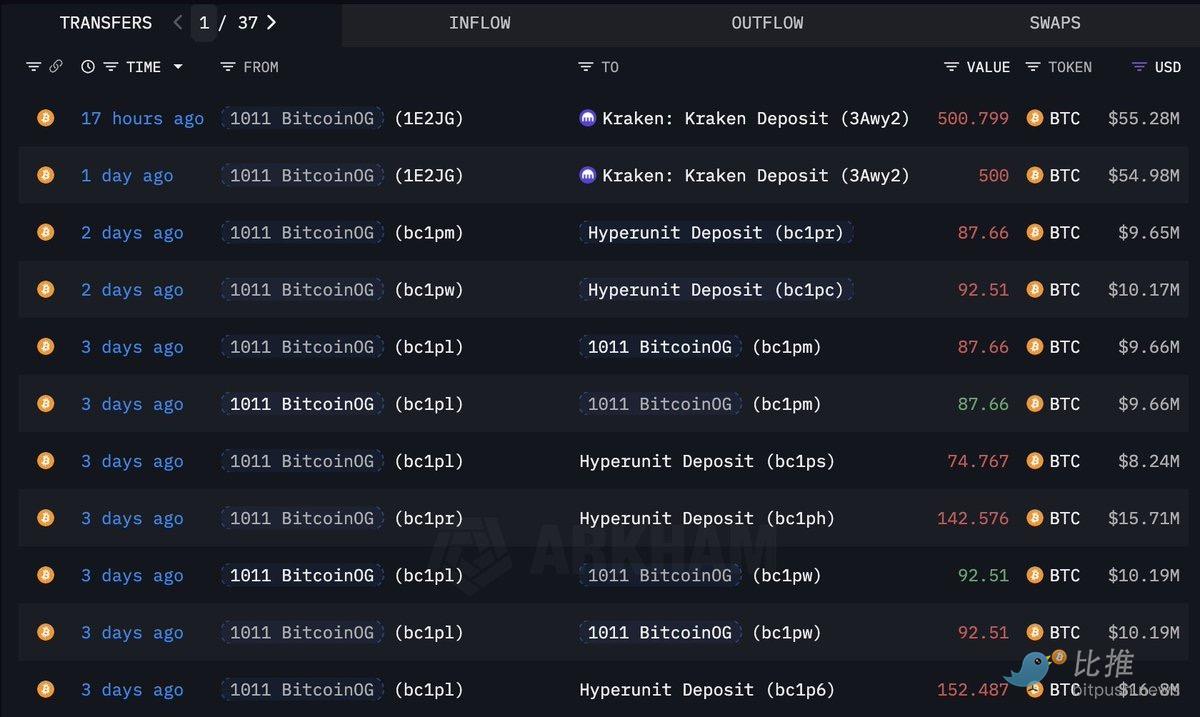This screenshot has width=1200, height=717.
Task: Open the '17 hours ago' transaction link
Action: [x=142, y=118]
